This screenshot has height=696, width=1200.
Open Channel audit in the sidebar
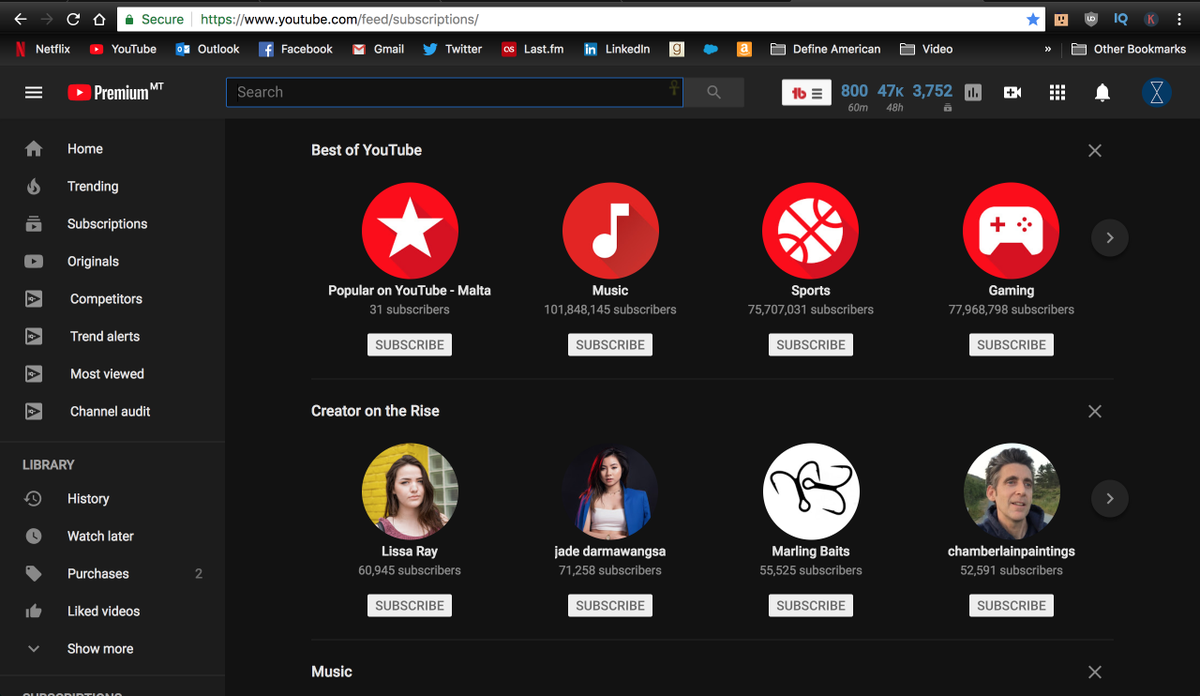pos(112,412)
